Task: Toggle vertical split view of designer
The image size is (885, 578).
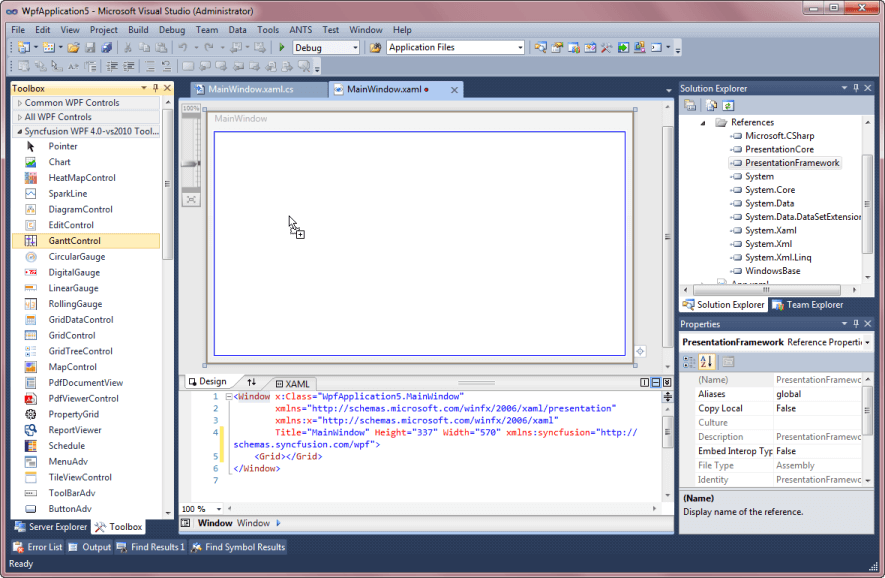Action: (x=645, y=383)
